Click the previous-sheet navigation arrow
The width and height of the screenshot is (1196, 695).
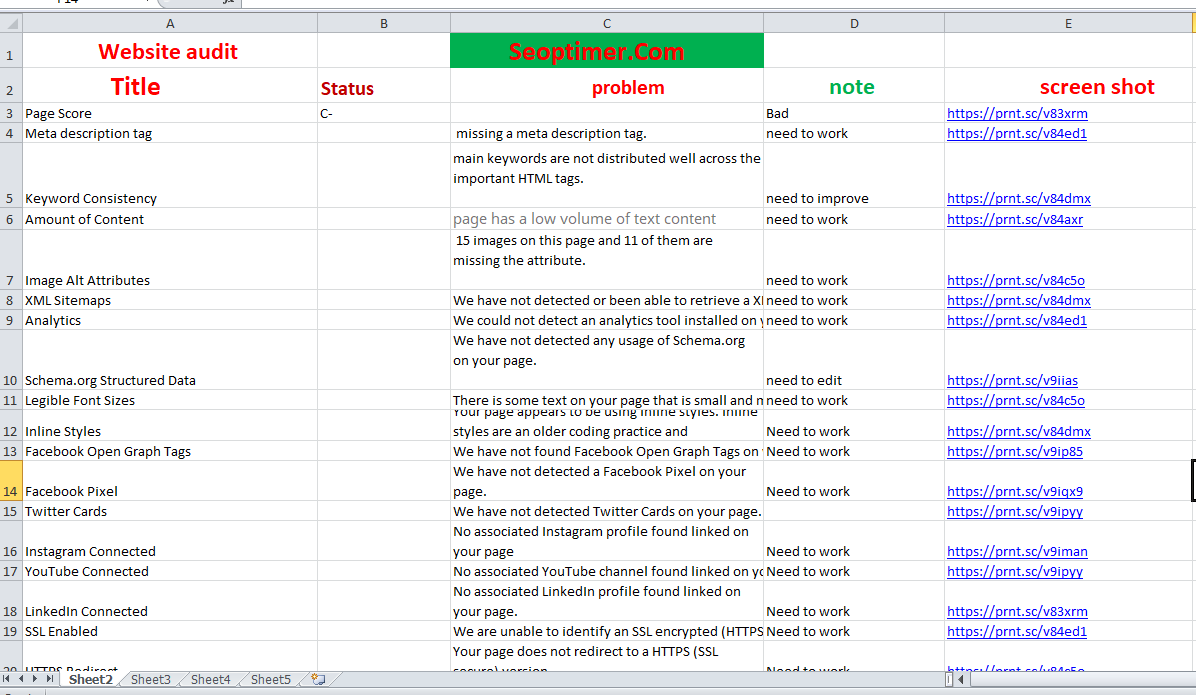[x=23, y=679]
